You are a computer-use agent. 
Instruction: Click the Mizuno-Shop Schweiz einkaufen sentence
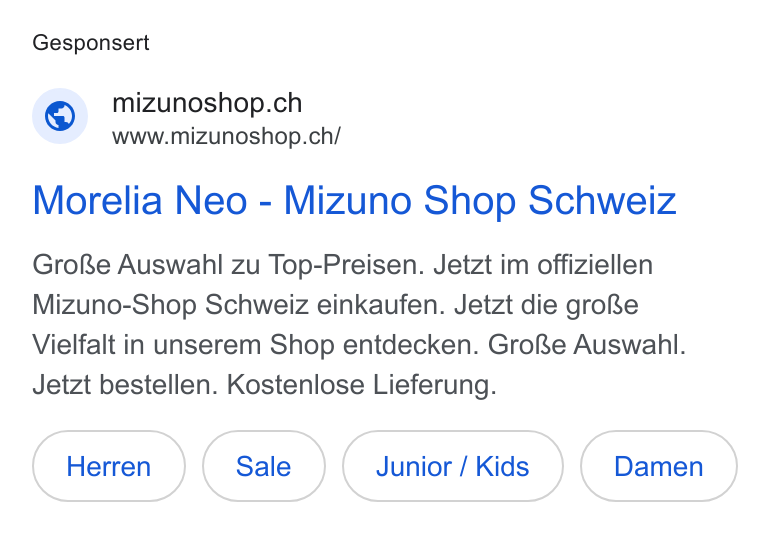click(x=238, y=305)
